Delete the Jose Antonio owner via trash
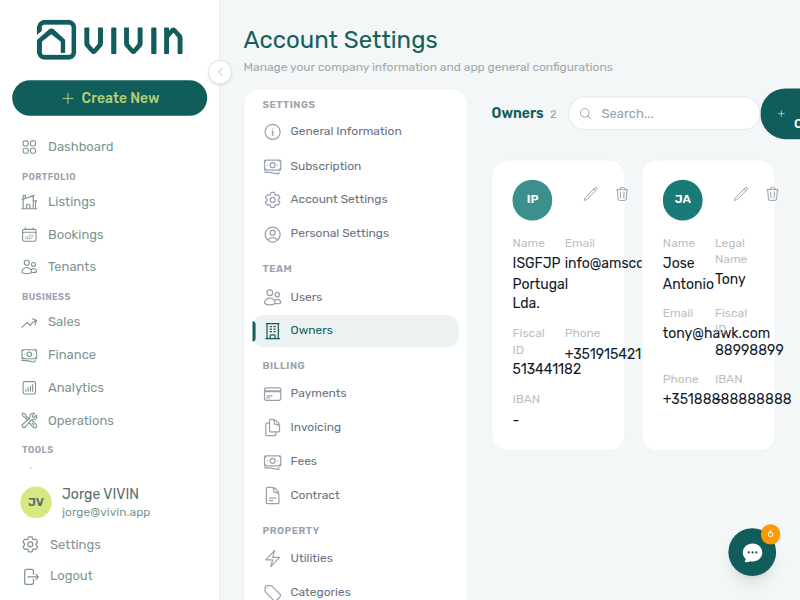The image size is (800, 600). [x=772, y=194]
